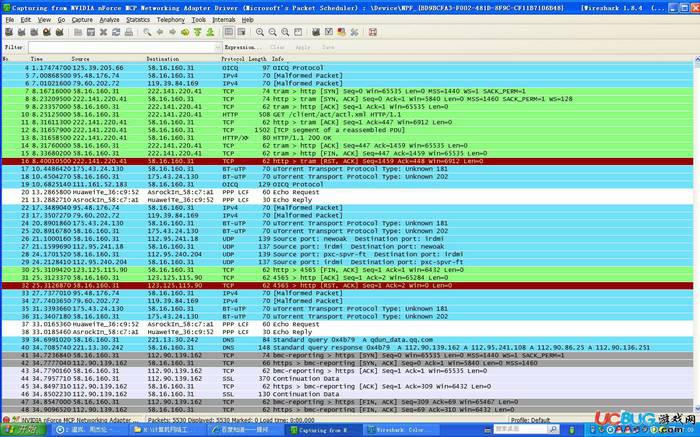Open the Statistics menu
This screenshot has height=437, width=700.
[x=138, y=20]
